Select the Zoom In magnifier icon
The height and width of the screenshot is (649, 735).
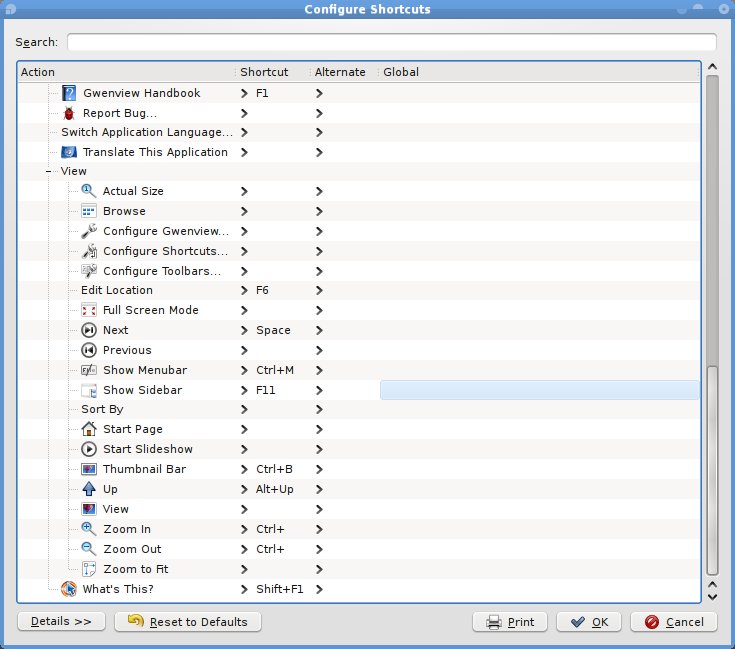89,529
